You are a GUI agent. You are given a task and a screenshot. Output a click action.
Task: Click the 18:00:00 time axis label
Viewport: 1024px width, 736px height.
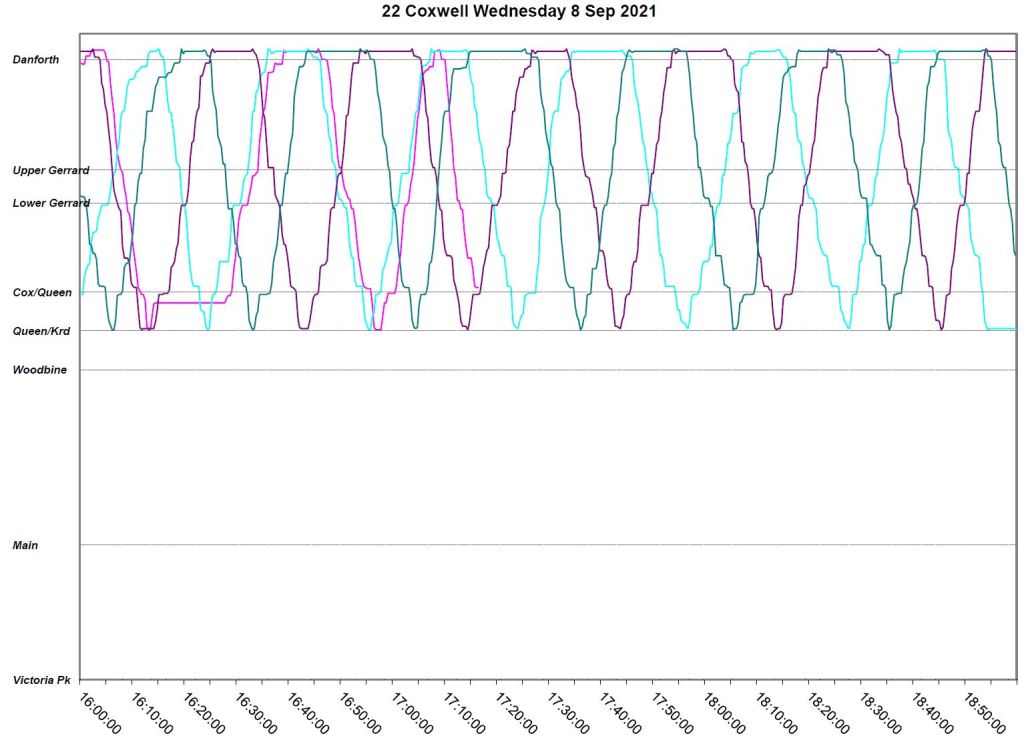[x=724, y=711]
